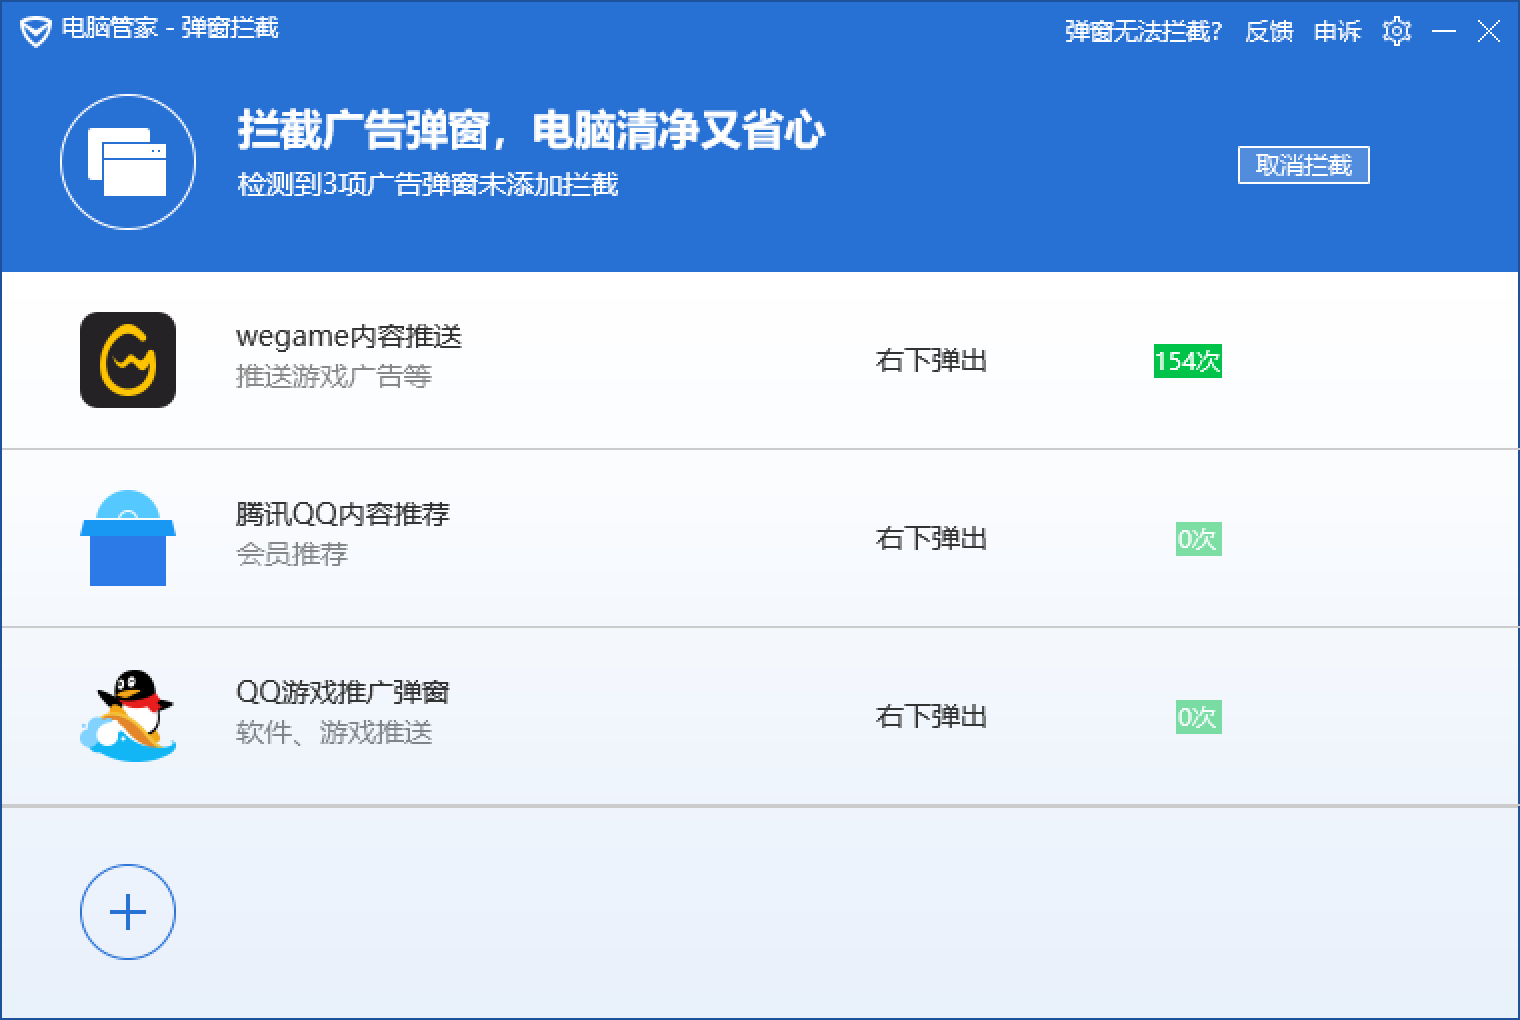Click the 反馈 link
The width and height of the screenshot is (1520, 1020).
1269,32
